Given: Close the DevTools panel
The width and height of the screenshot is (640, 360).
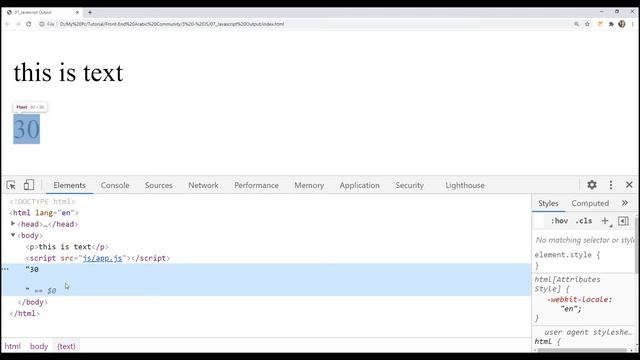Looking at the screenshot, I should (x=629, y=185).
